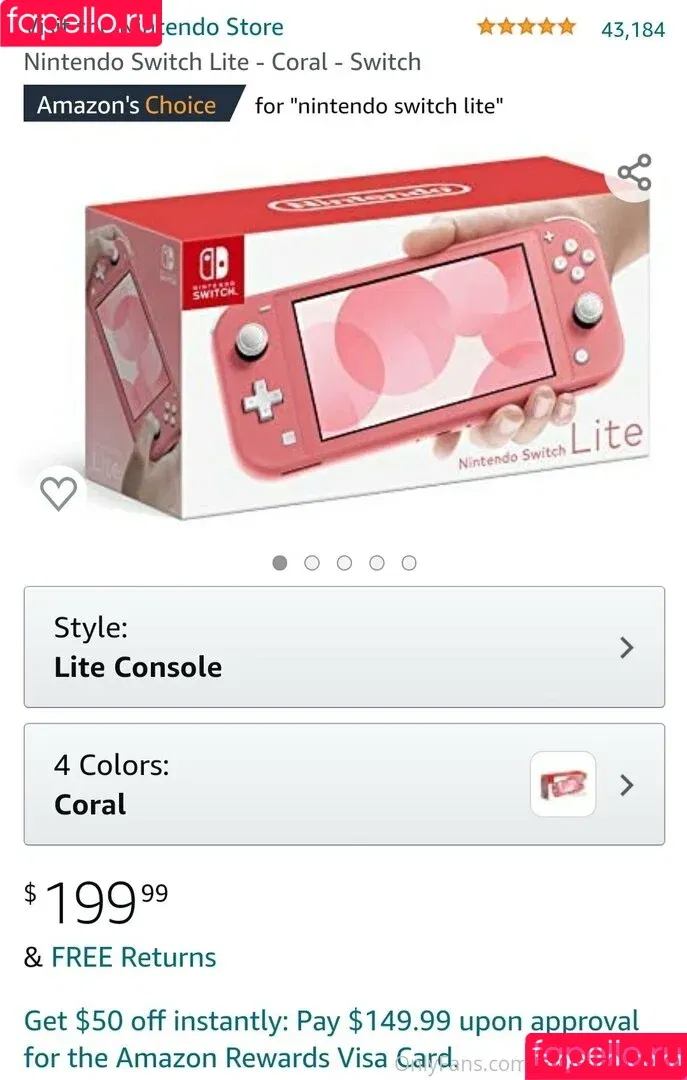687x1080 pixels.
Task: Open the FREE Returns link
Action: click(x=134, y=957)
